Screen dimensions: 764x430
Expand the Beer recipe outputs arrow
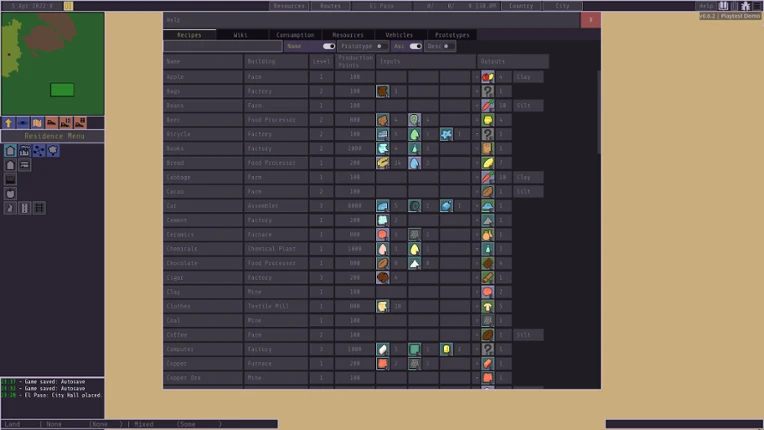[x=476, y=120]
